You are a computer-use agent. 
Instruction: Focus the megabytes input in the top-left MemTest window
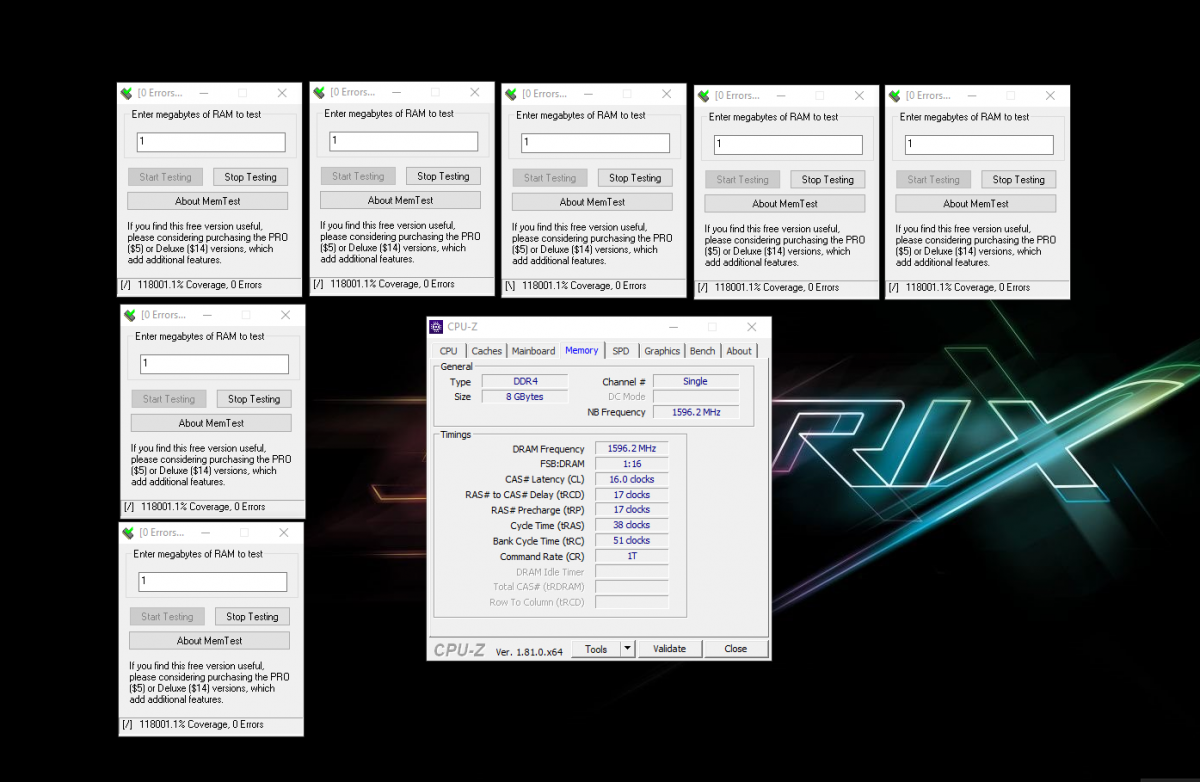[211, 142]
